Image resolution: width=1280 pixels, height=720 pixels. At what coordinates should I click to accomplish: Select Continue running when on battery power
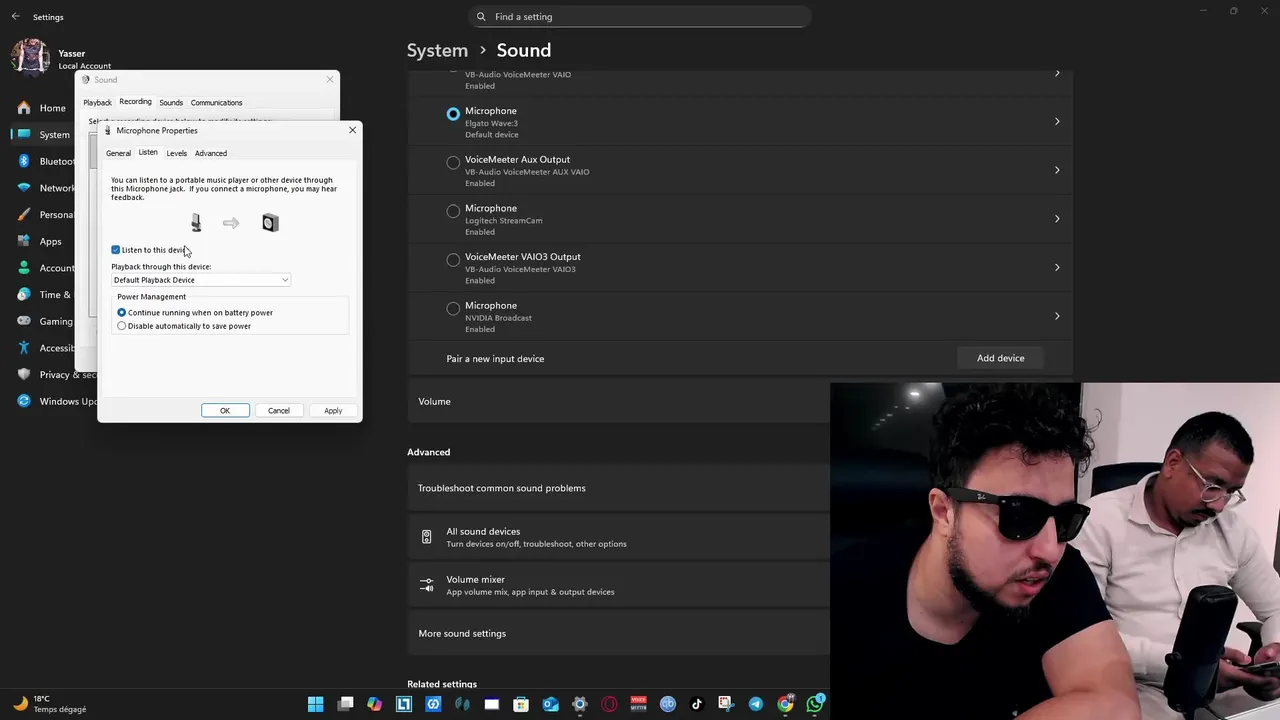coord(122,313)
